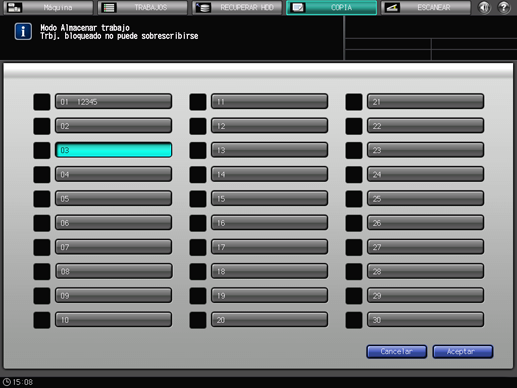Select job slot 20
Image resolution: width=517 pixels, height=388 pixels.
(x=269, y=320)
